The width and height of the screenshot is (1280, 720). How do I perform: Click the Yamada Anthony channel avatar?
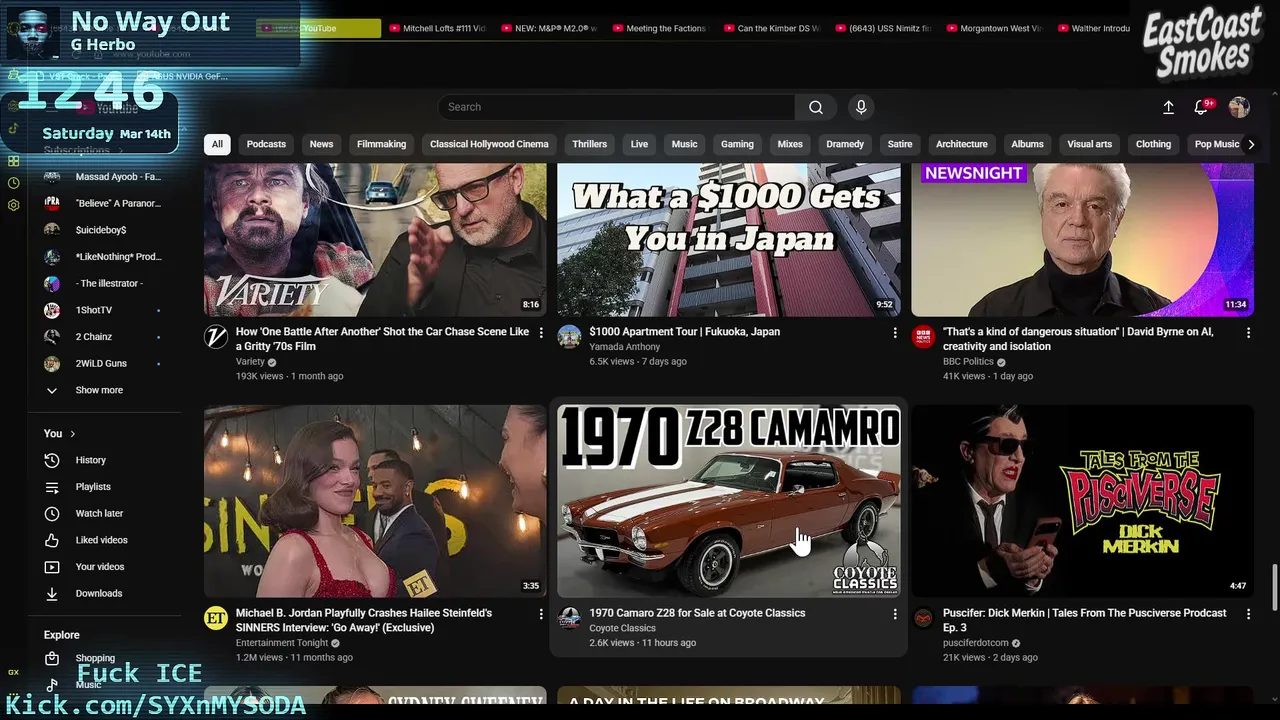coord(569,337)
